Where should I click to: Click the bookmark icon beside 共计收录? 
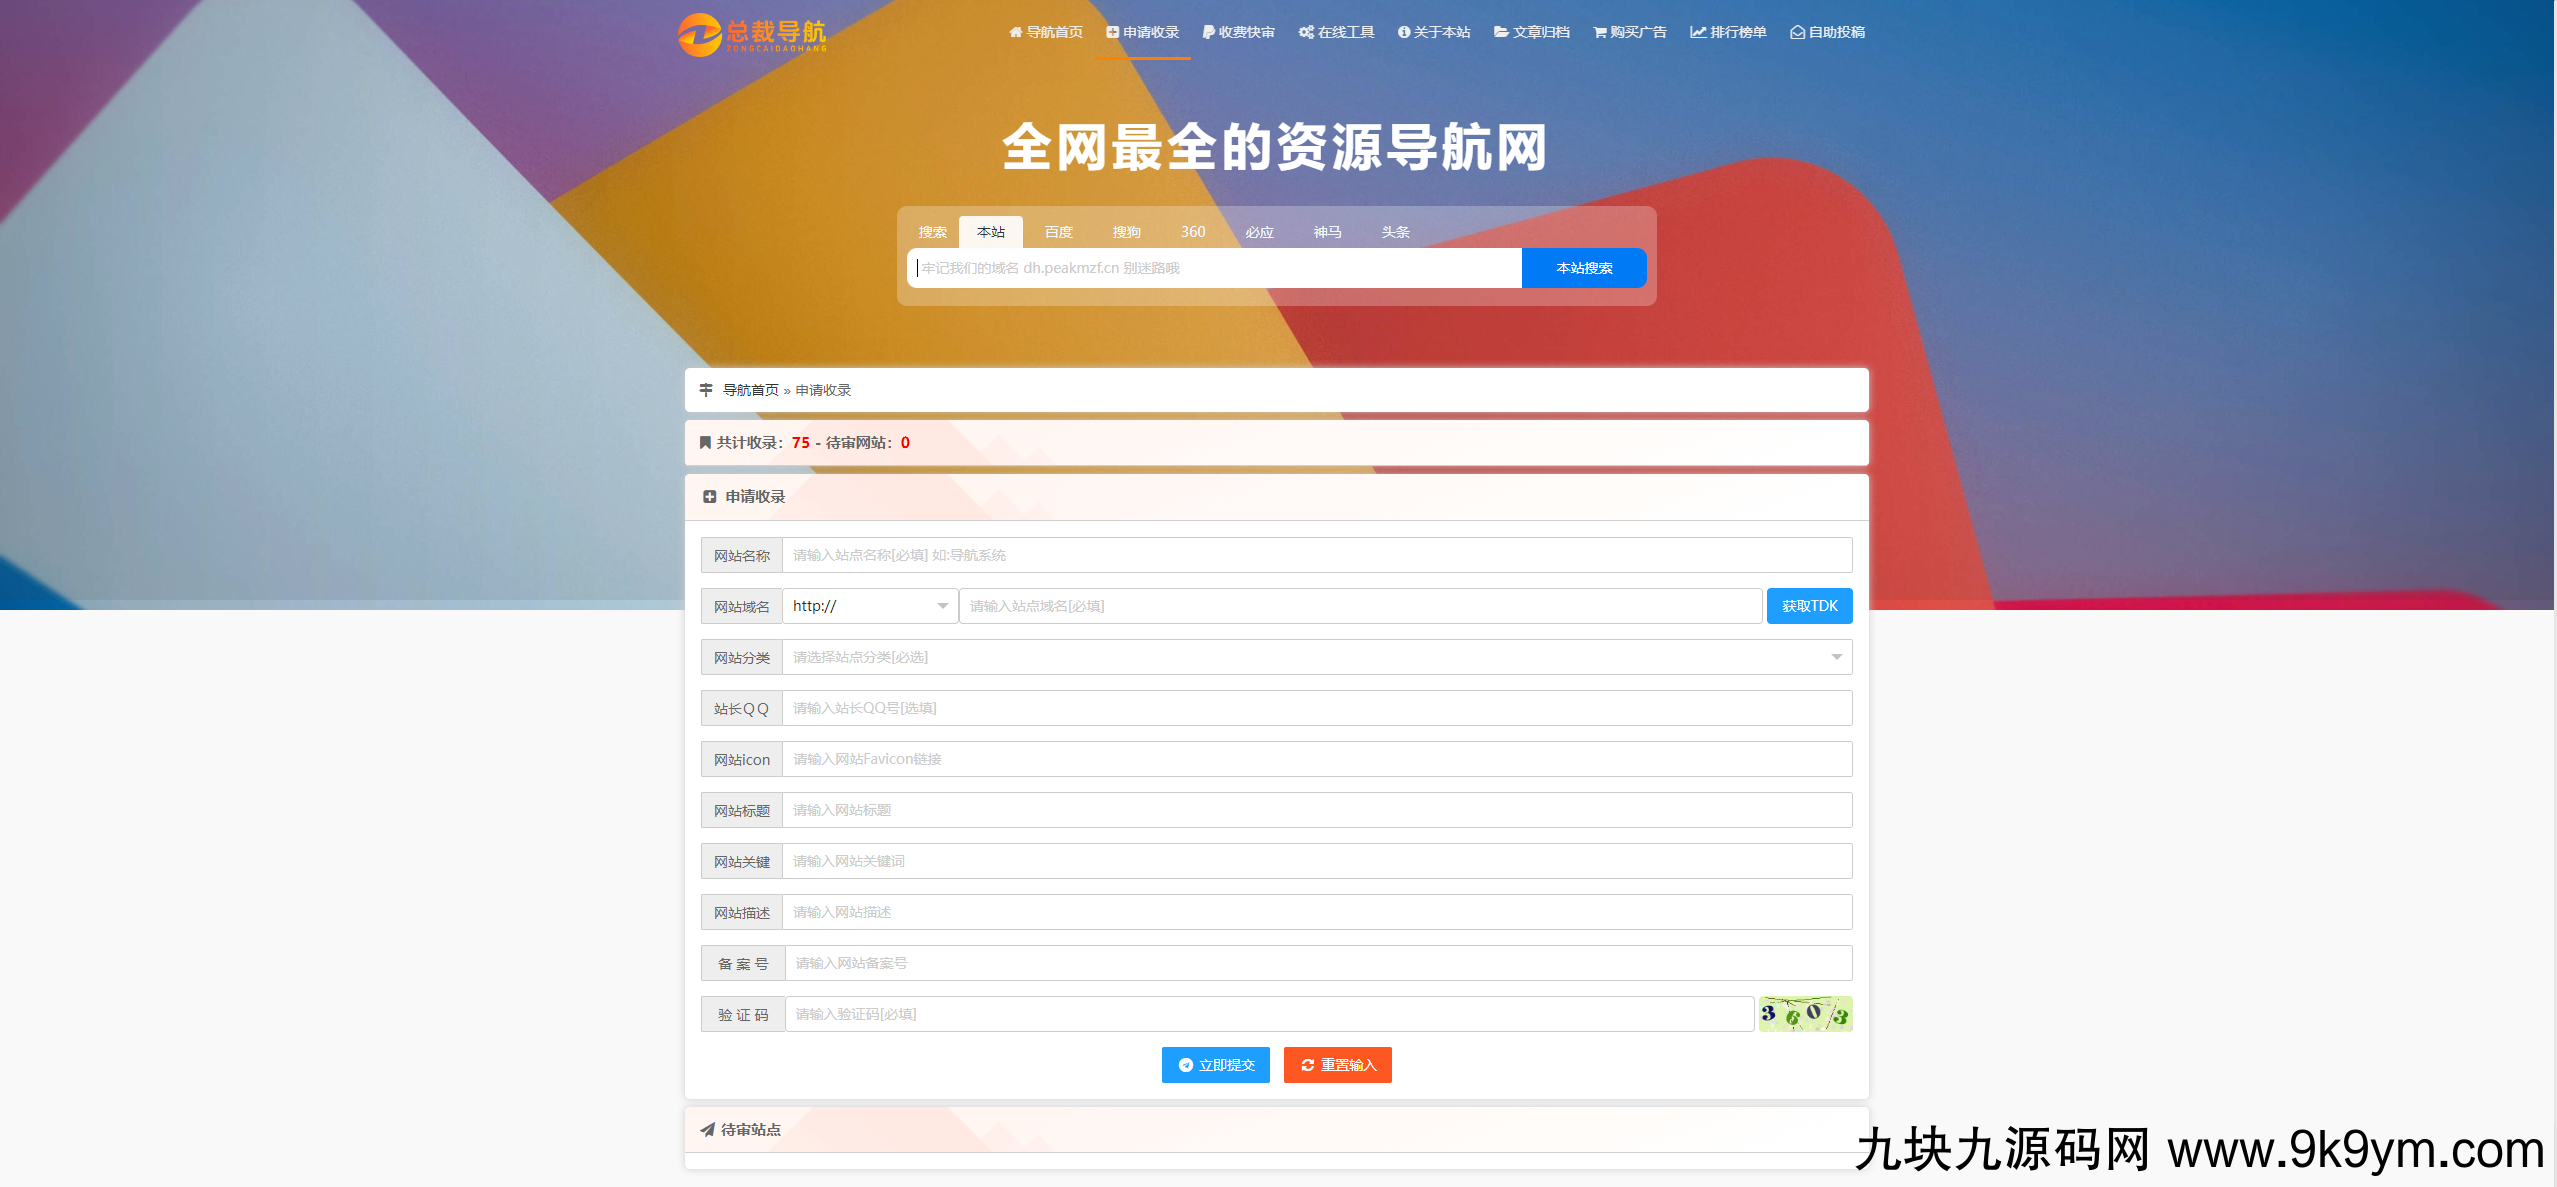tap(706, 442)
